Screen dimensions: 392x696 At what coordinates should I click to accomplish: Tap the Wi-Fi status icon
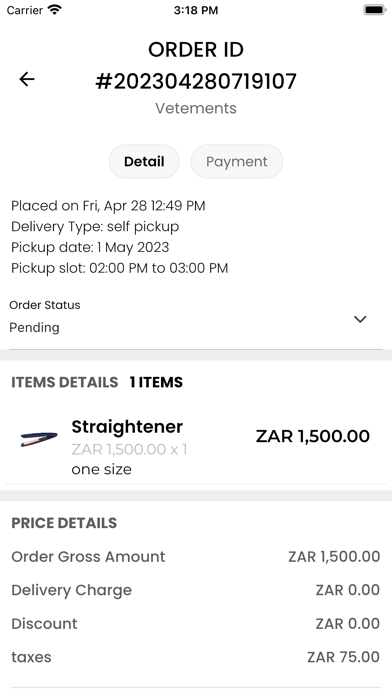pos(55,10)
